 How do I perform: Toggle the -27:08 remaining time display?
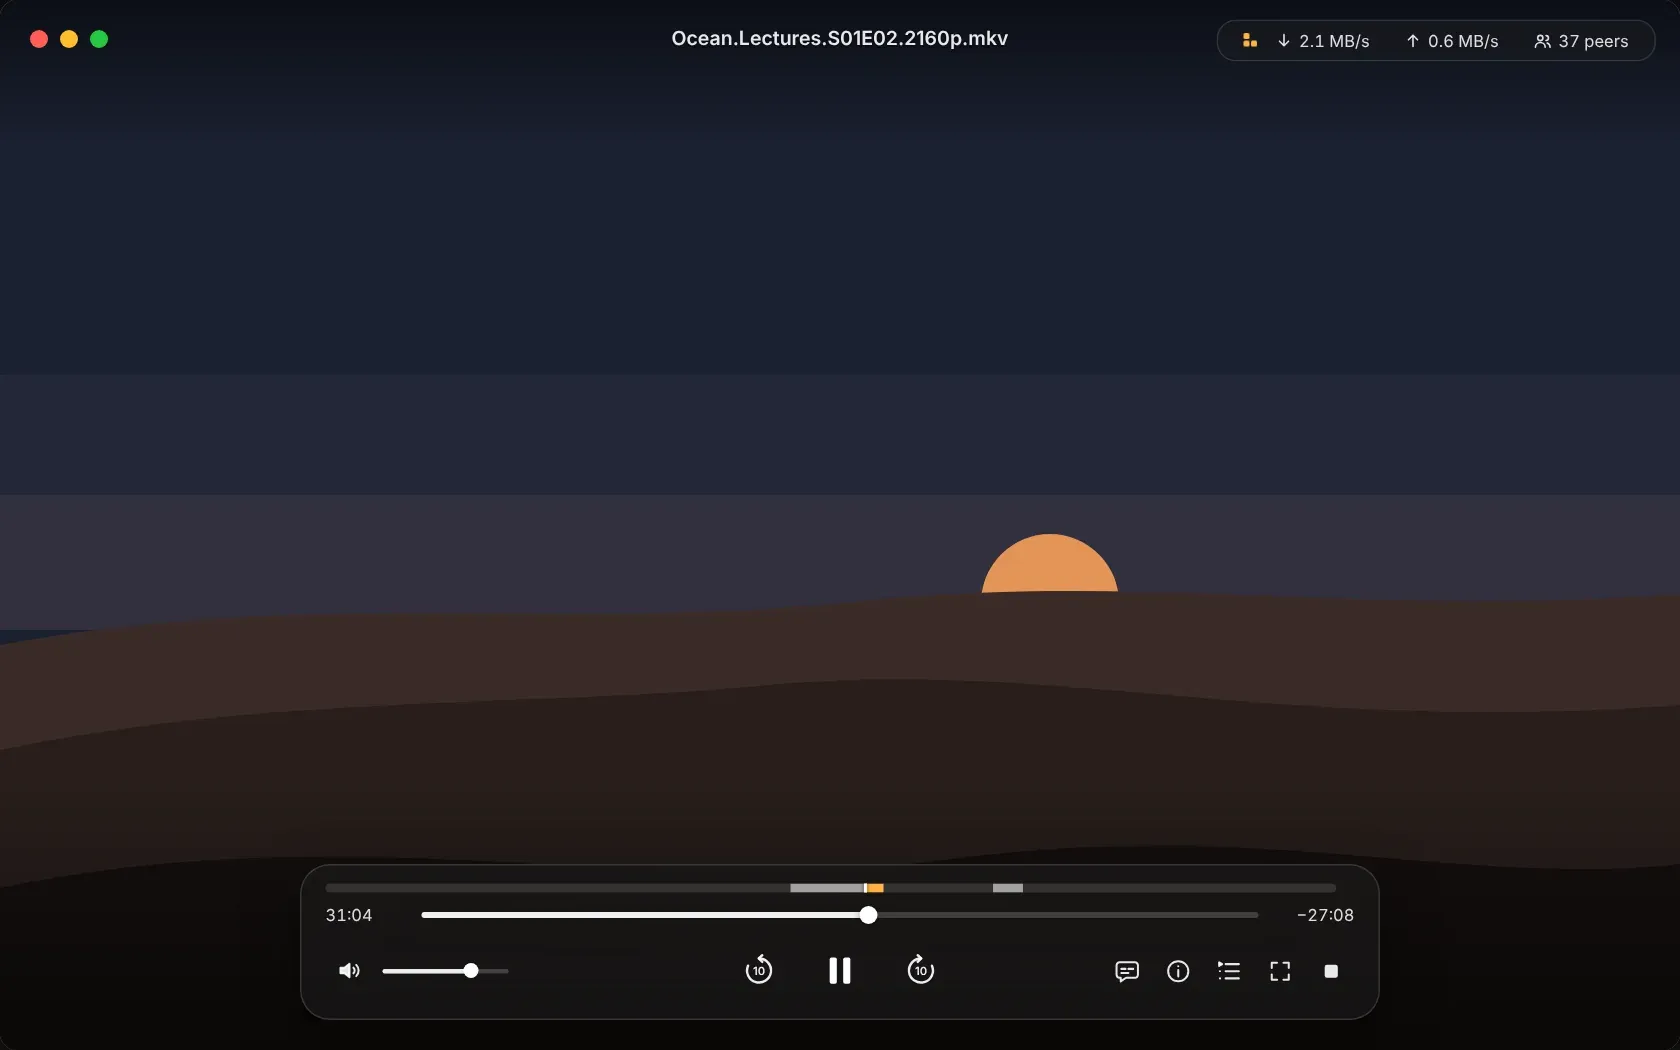(x=1325, y=915)
